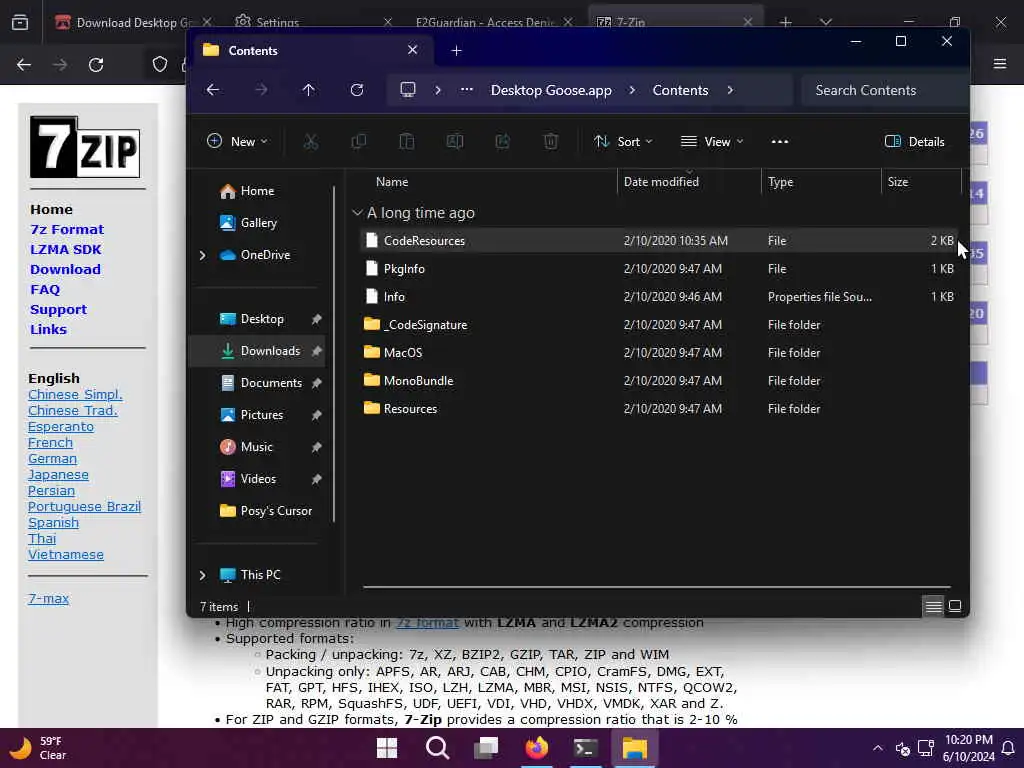Open Terminal from the taskbar
The width and height of the screenshot is (1024, 768).
586,748
